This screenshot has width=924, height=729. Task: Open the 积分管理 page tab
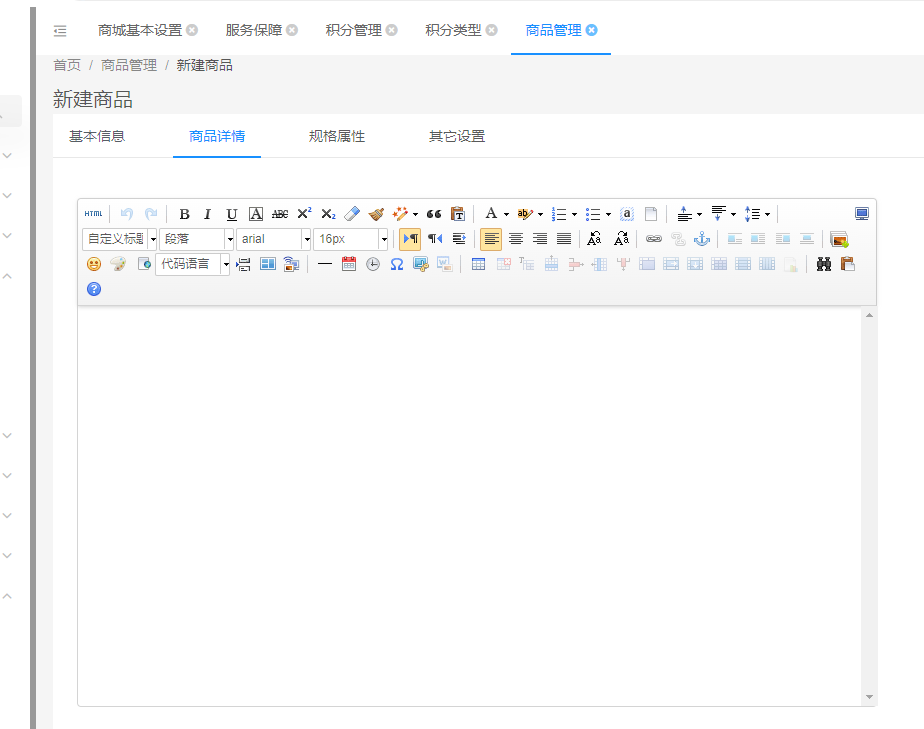tap(354, 30)
